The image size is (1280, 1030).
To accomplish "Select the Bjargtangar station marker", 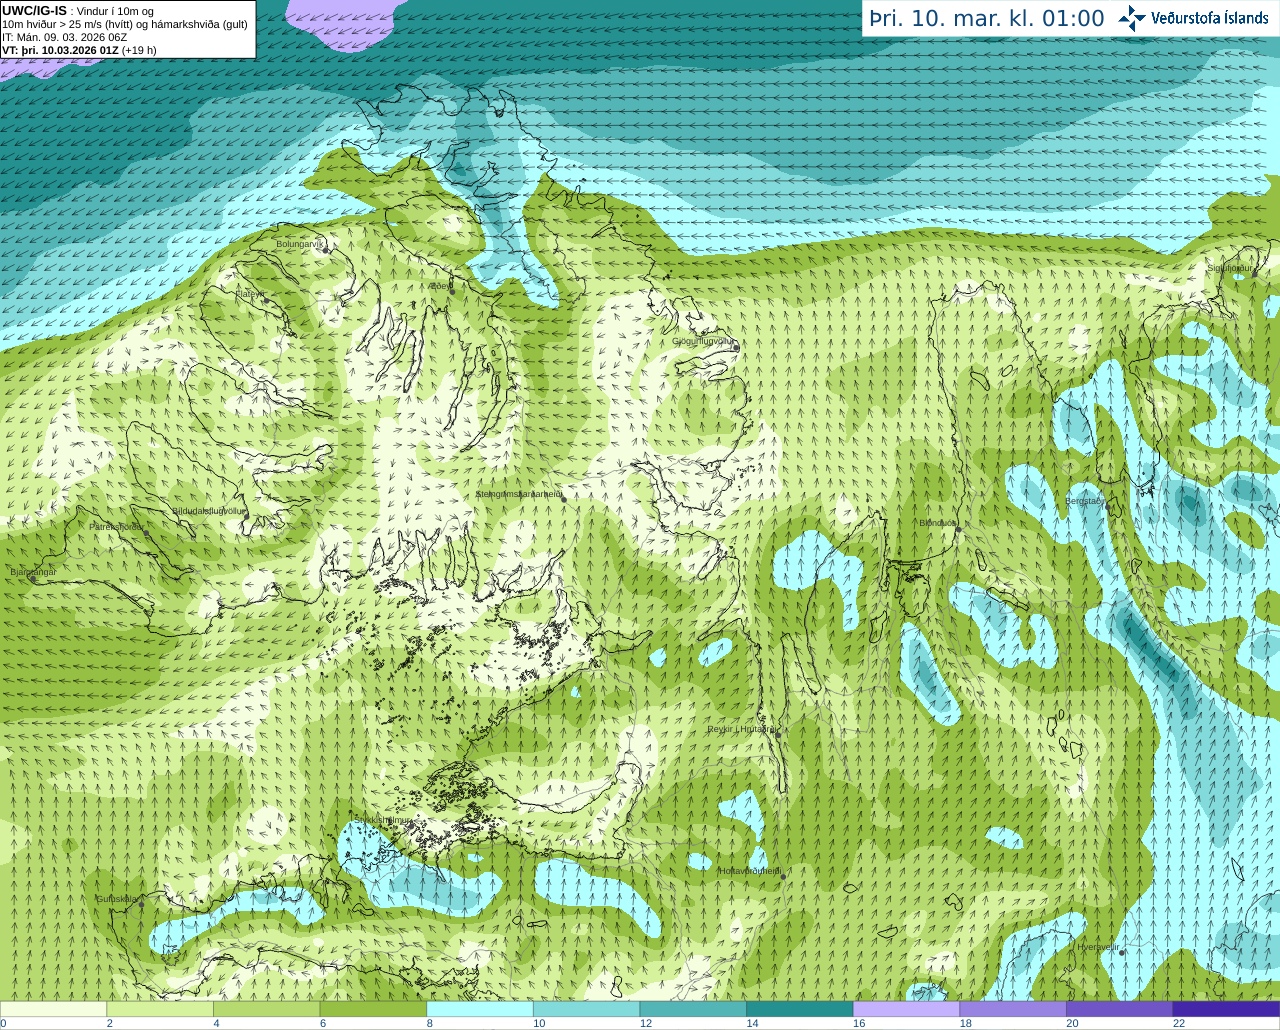I will [x=32, y=578].
